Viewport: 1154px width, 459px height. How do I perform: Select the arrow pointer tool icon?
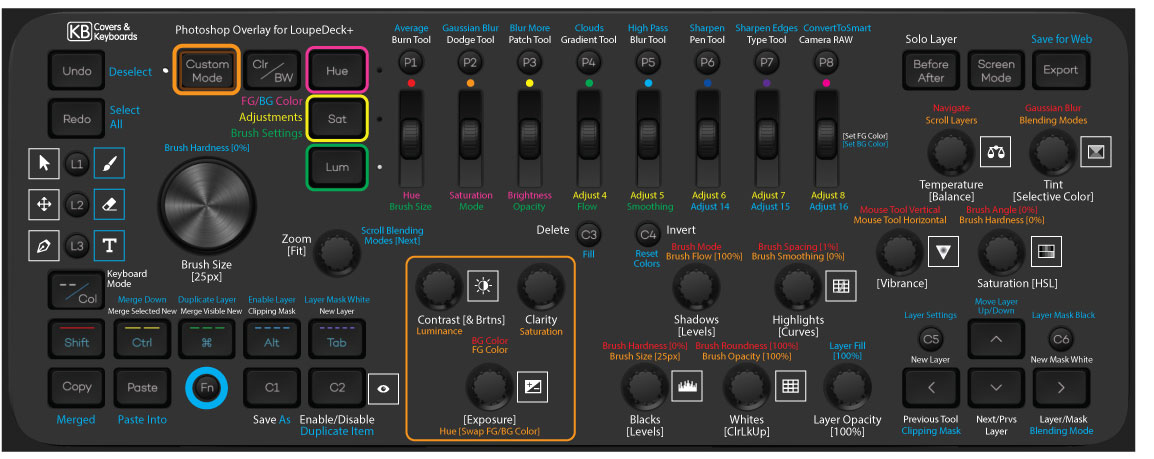(x=44, y=163)
